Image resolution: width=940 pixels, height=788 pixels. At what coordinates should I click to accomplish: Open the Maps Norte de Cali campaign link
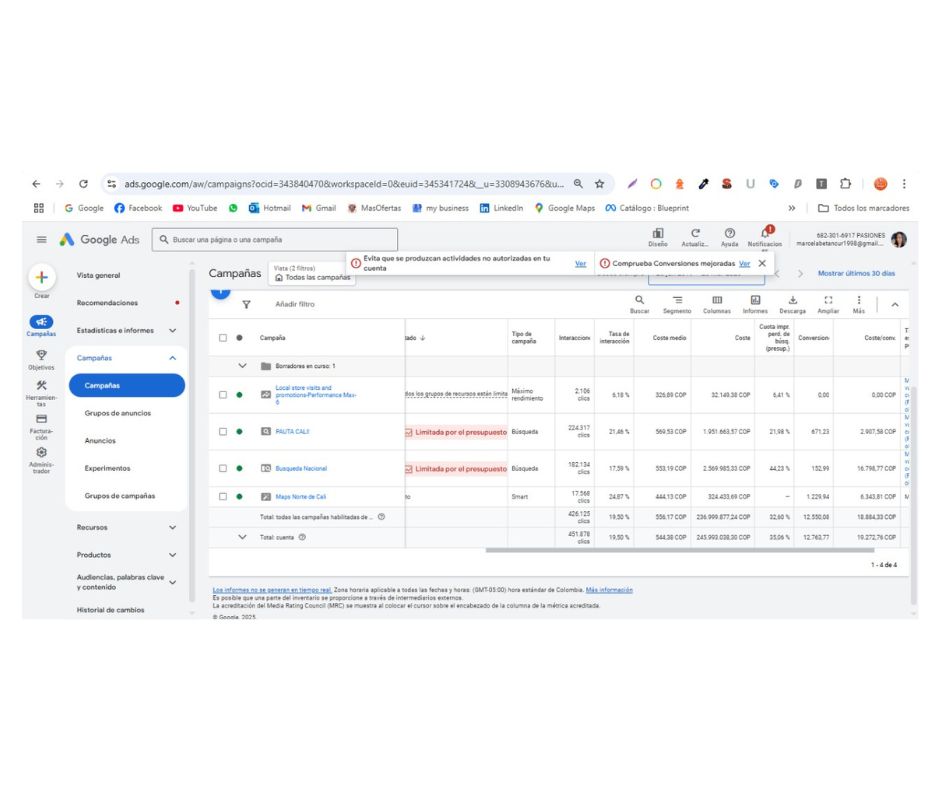click(x=301, y=497)
